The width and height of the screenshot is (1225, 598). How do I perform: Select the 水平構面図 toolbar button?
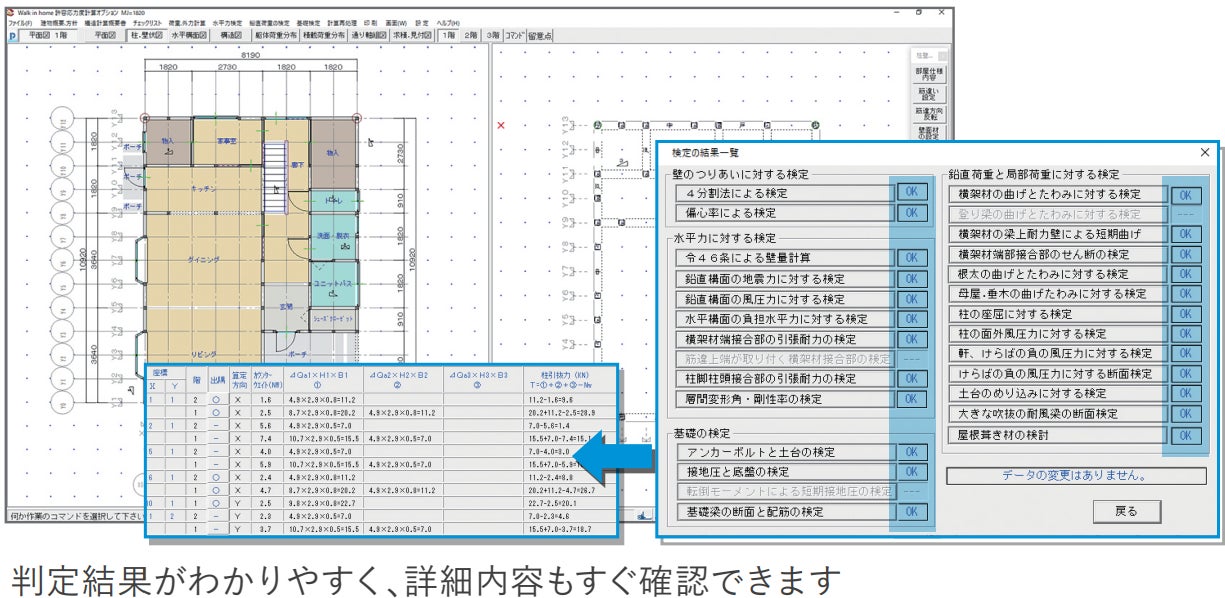(188, 36)
